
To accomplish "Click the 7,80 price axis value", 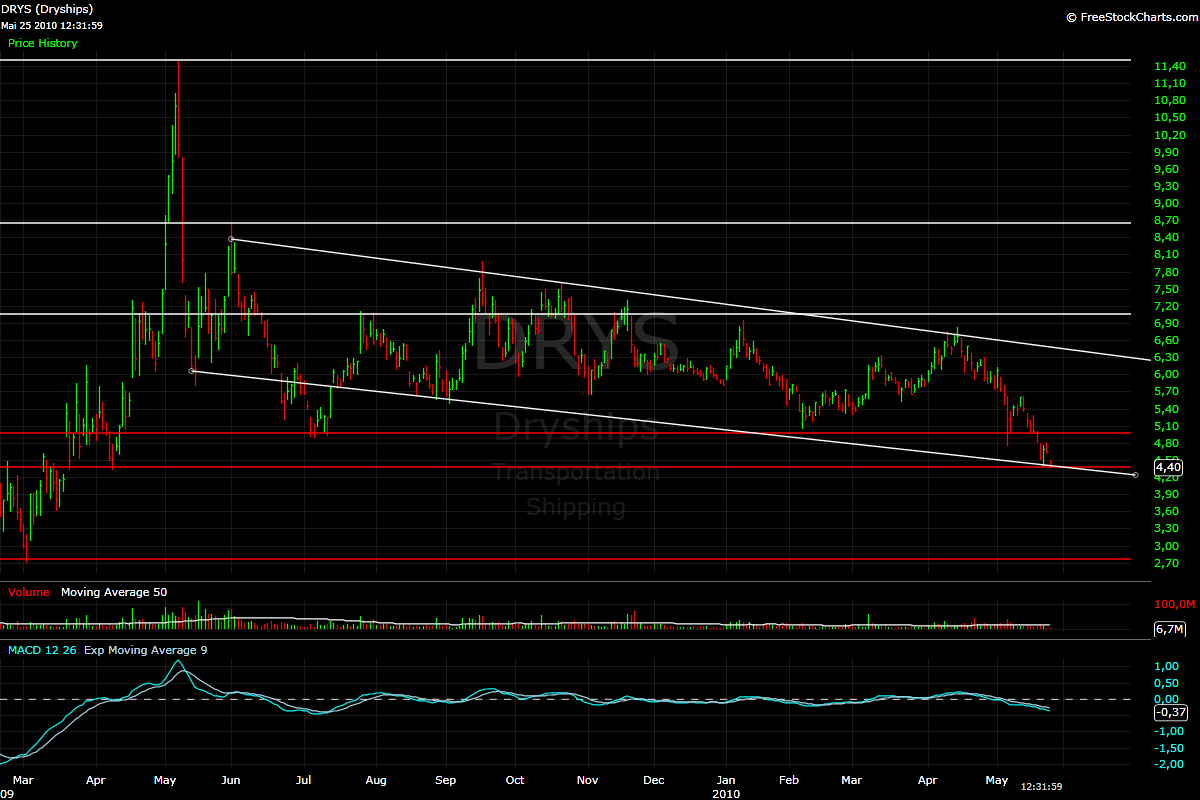I will point(1166,272).
